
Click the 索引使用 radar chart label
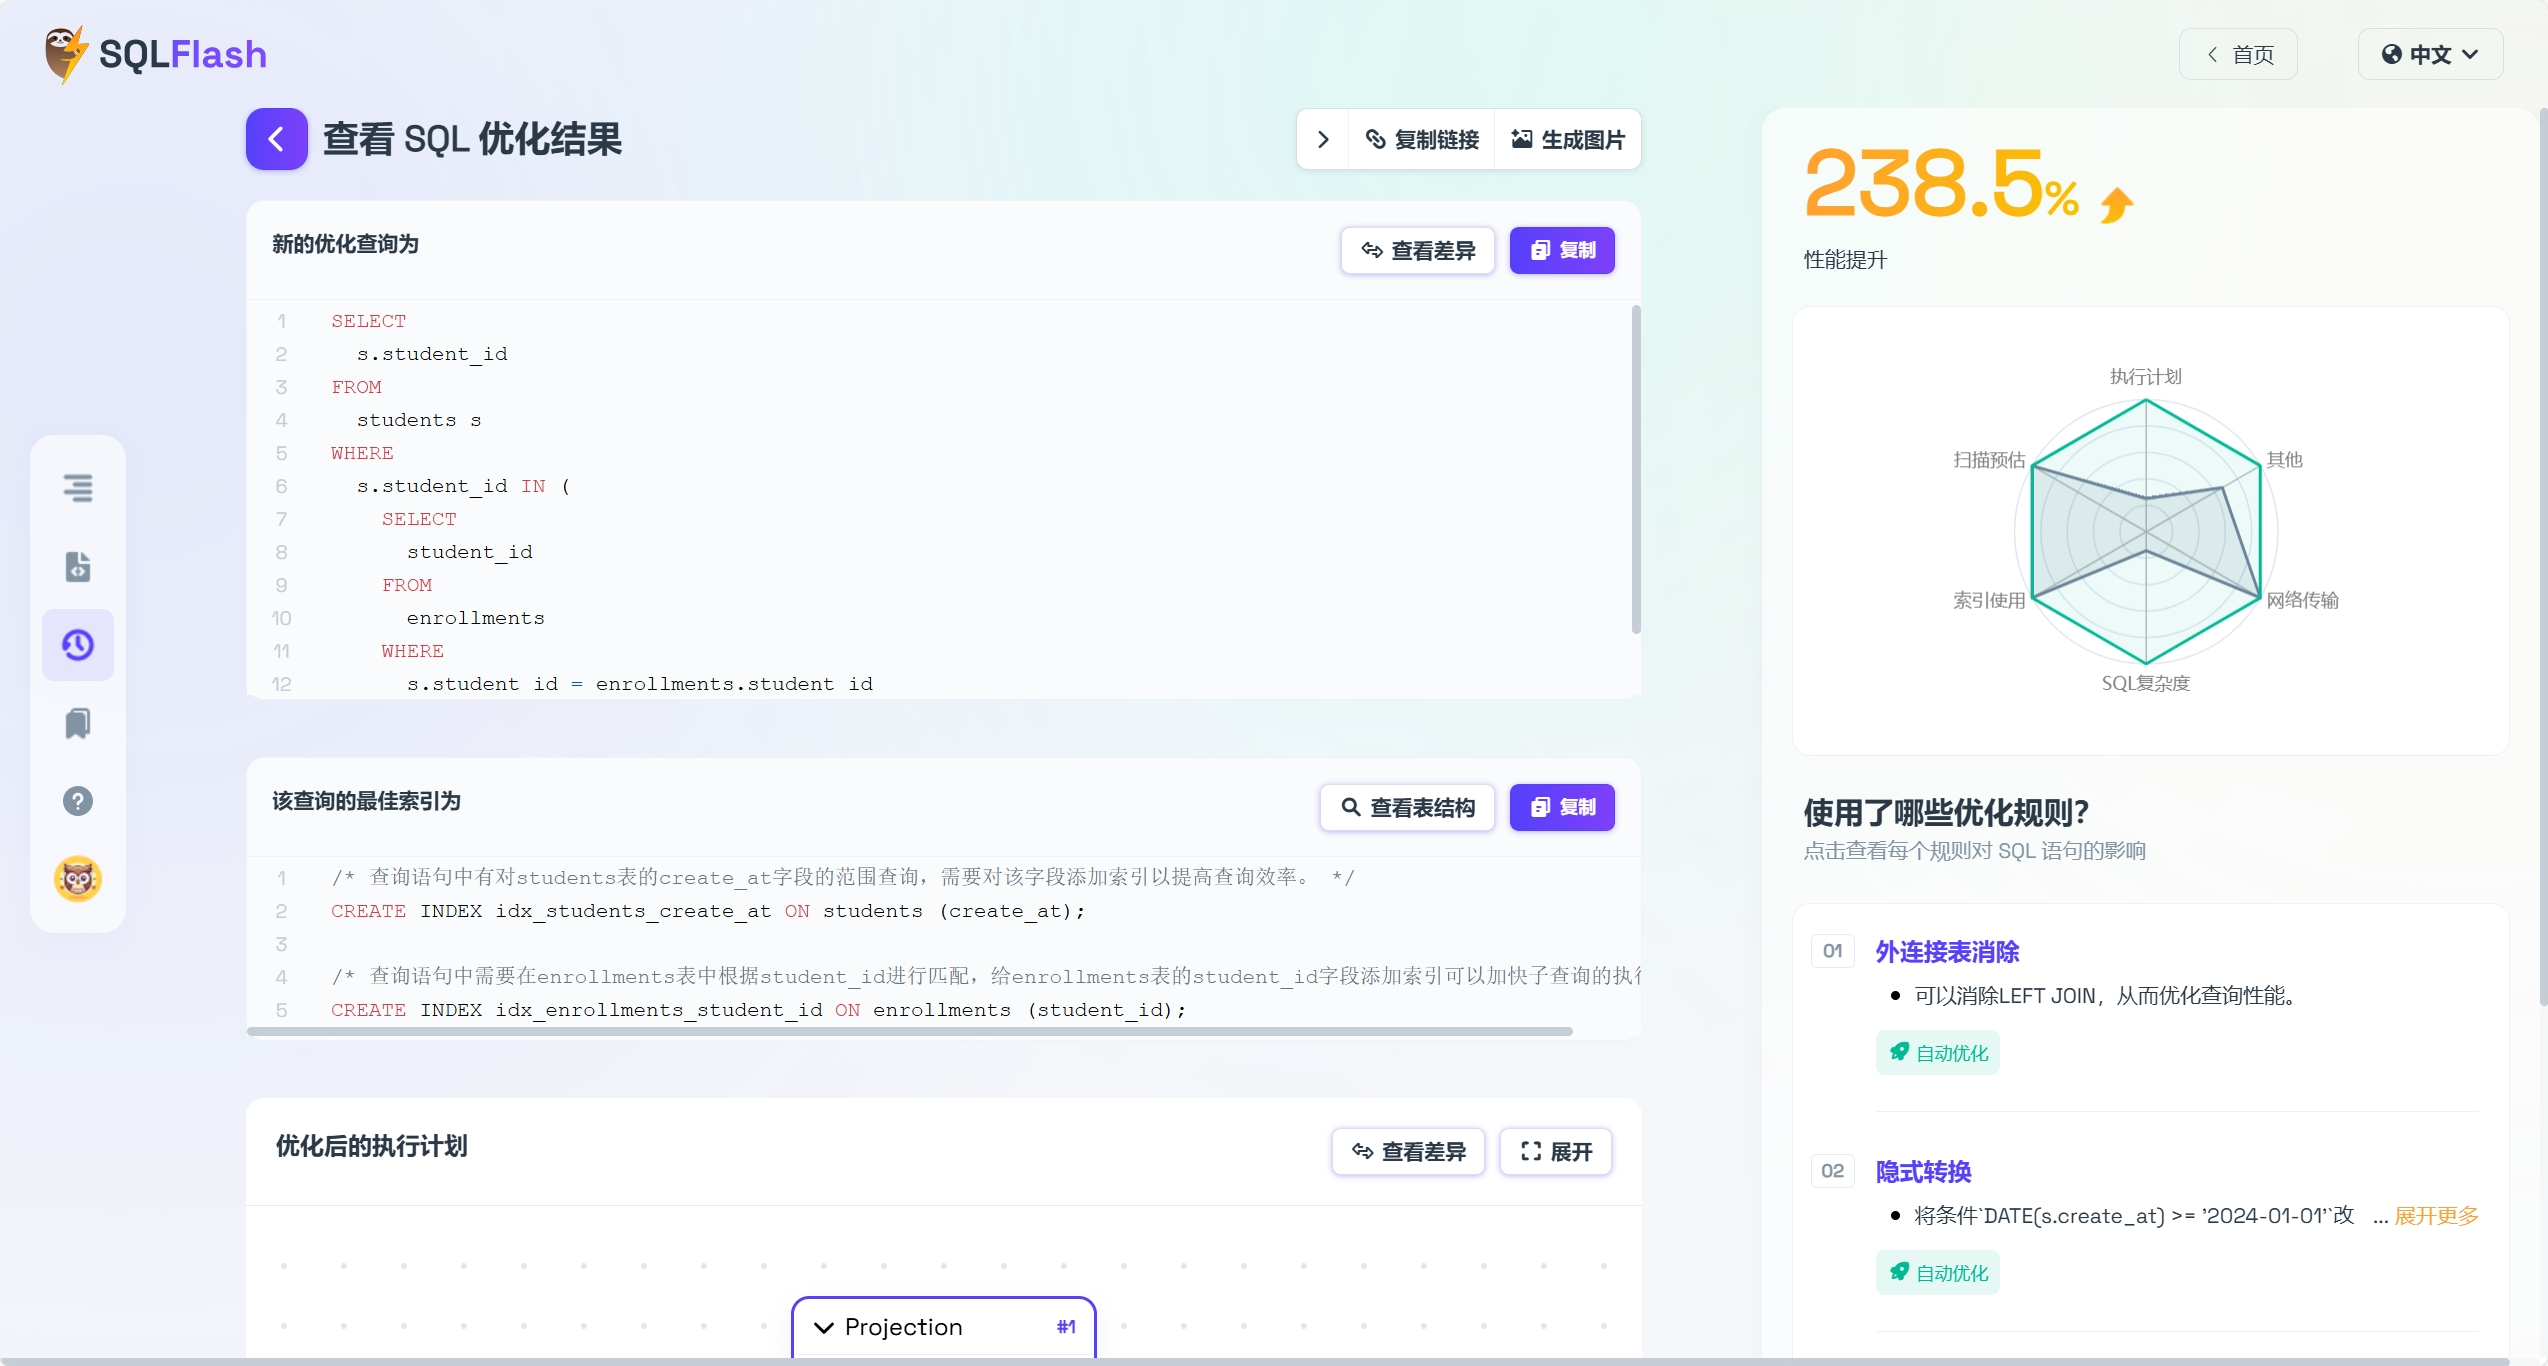coord(1989,600)
